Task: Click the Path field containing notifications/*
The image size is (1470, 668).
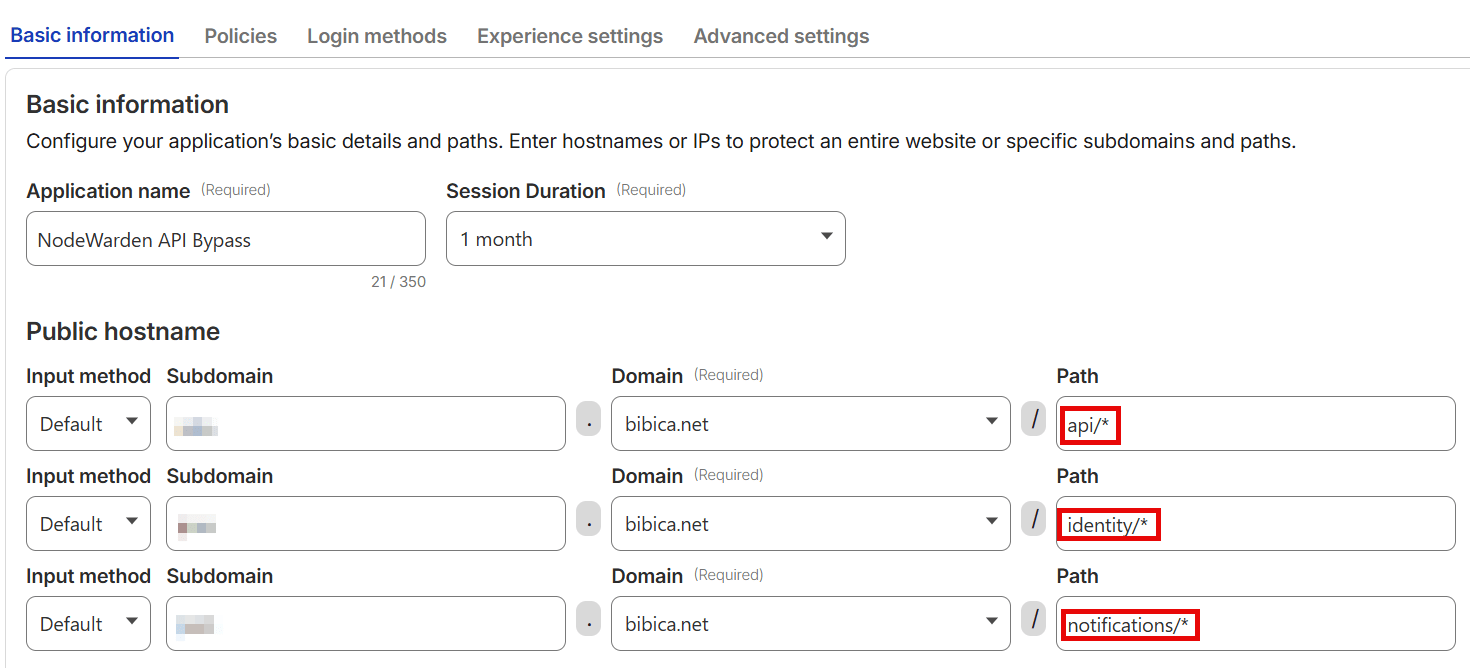Action: tap(1255, 624)
